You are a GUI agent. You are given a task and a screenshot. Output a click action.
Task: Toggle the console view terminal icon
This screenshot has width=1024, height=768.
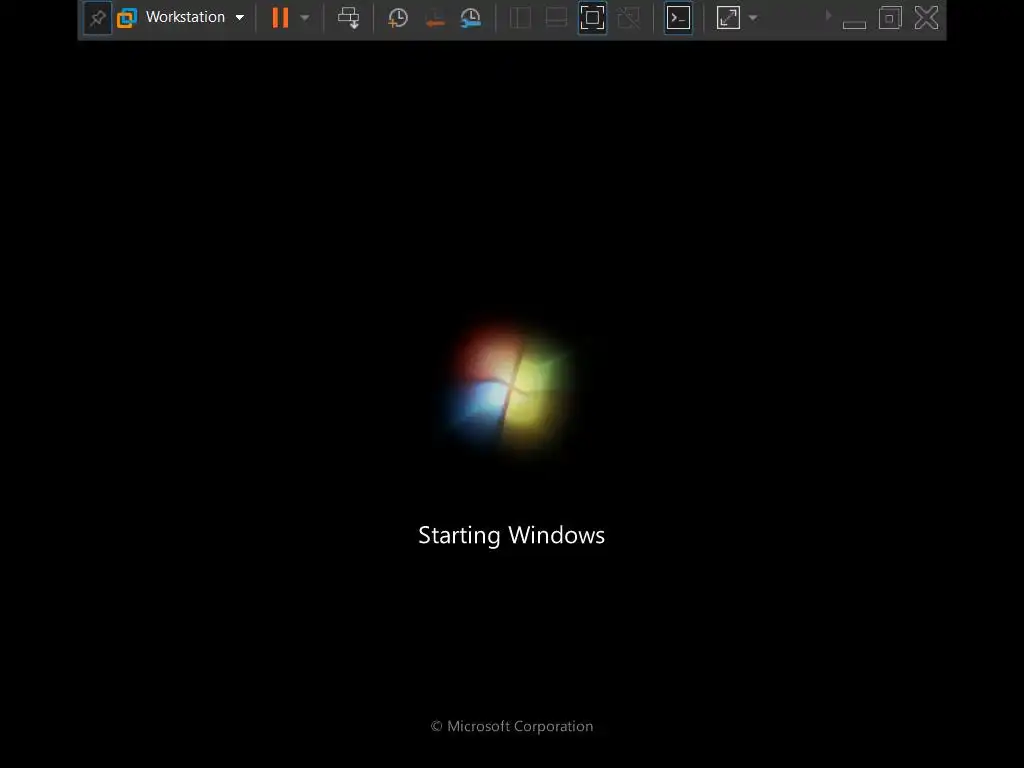click(679, 18)
